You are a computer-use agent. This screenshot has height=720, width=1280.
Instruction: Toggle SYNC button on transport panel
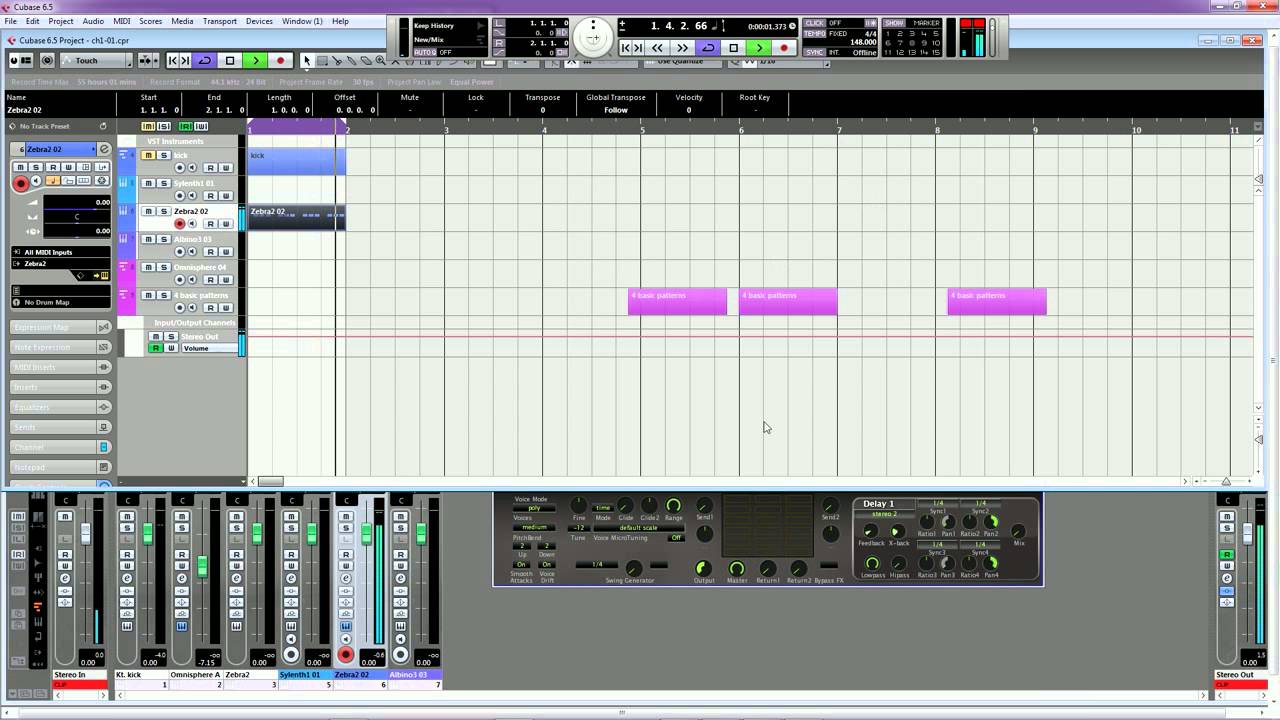click(x=815, y=52)
